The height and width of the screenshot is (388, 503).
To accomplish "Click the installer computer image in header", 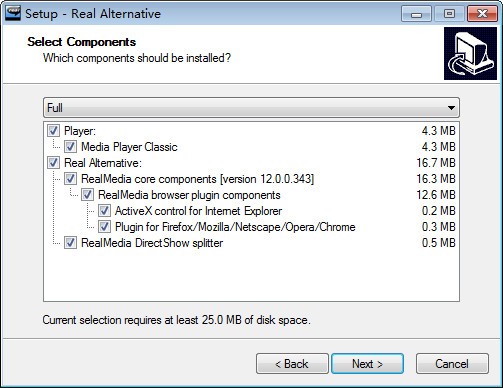I will click(x=470, y=53).
